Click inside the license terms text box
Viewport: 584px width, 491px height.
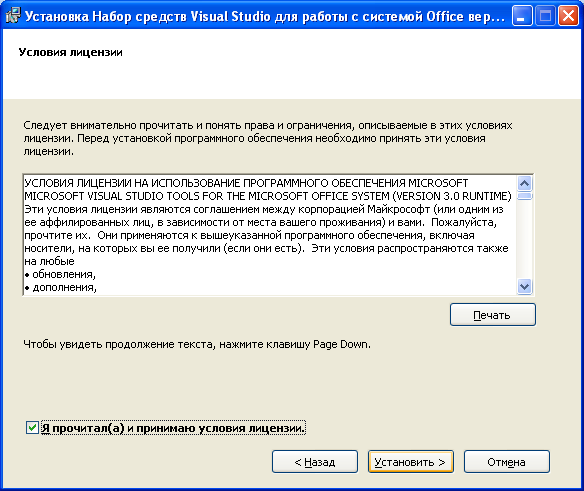tap(270, 235)
